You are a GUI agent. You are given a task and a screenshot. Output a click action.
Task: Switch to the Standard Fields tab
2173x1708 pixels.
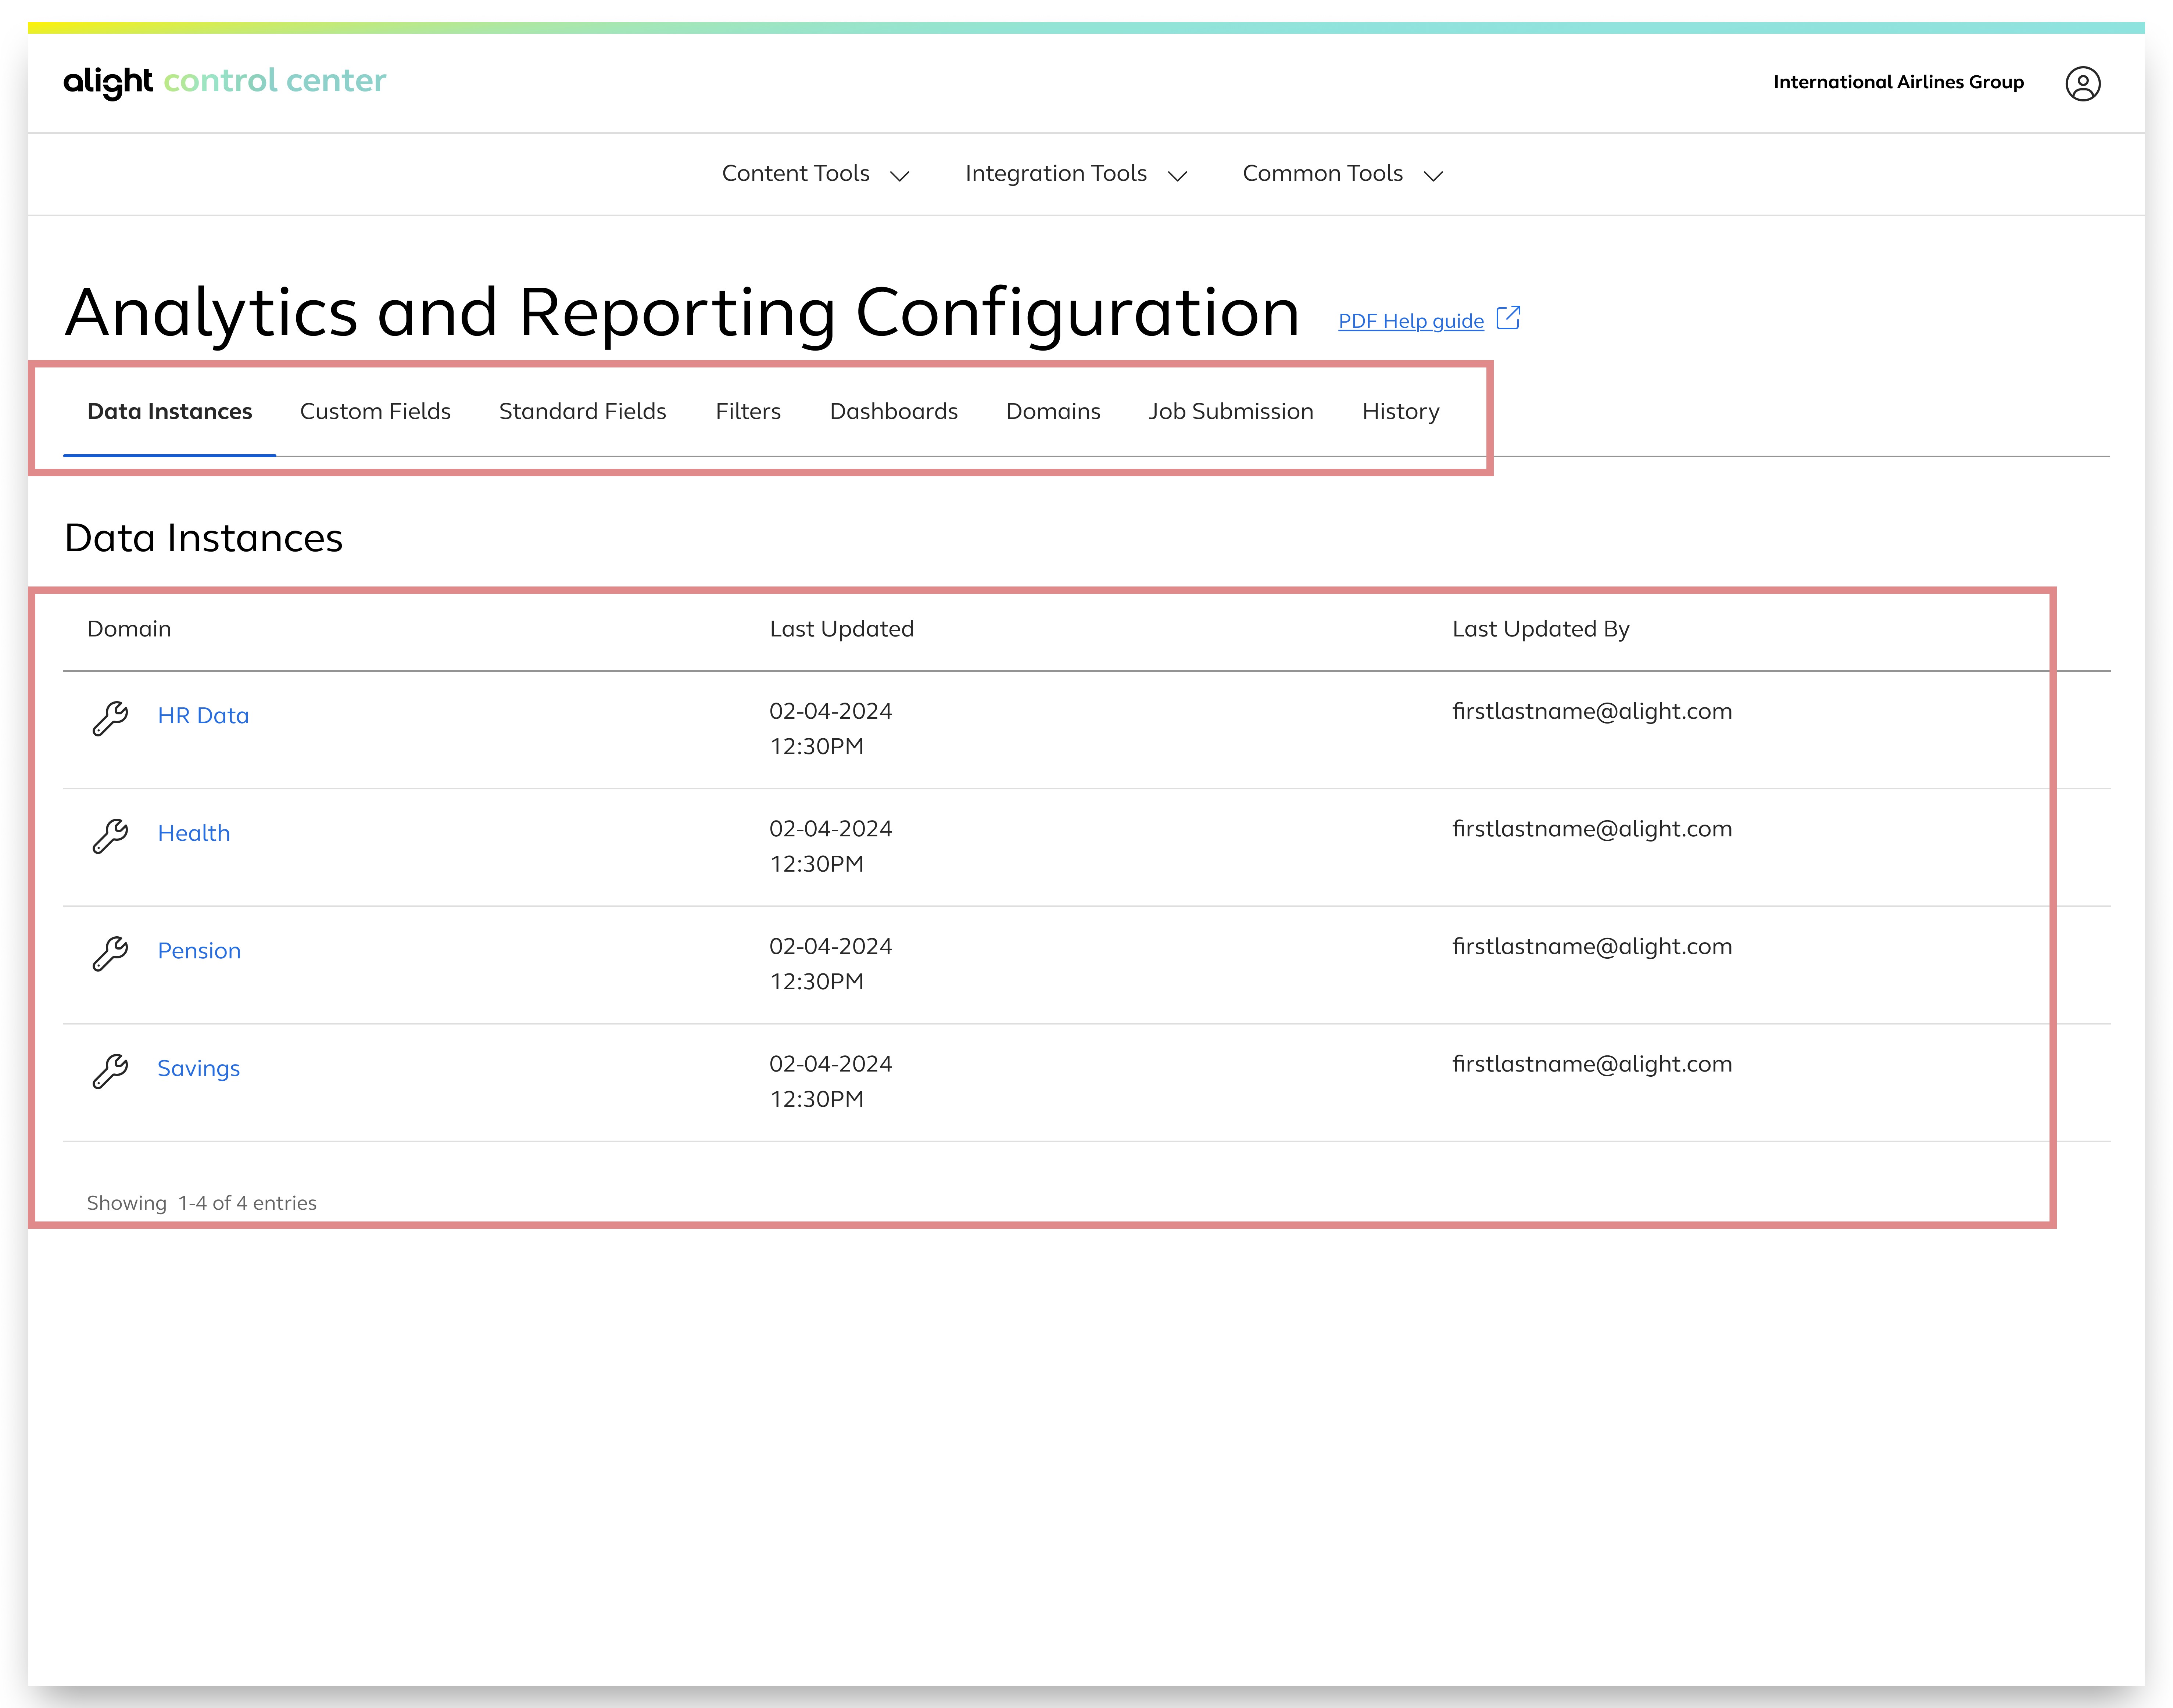pos(582,411)
